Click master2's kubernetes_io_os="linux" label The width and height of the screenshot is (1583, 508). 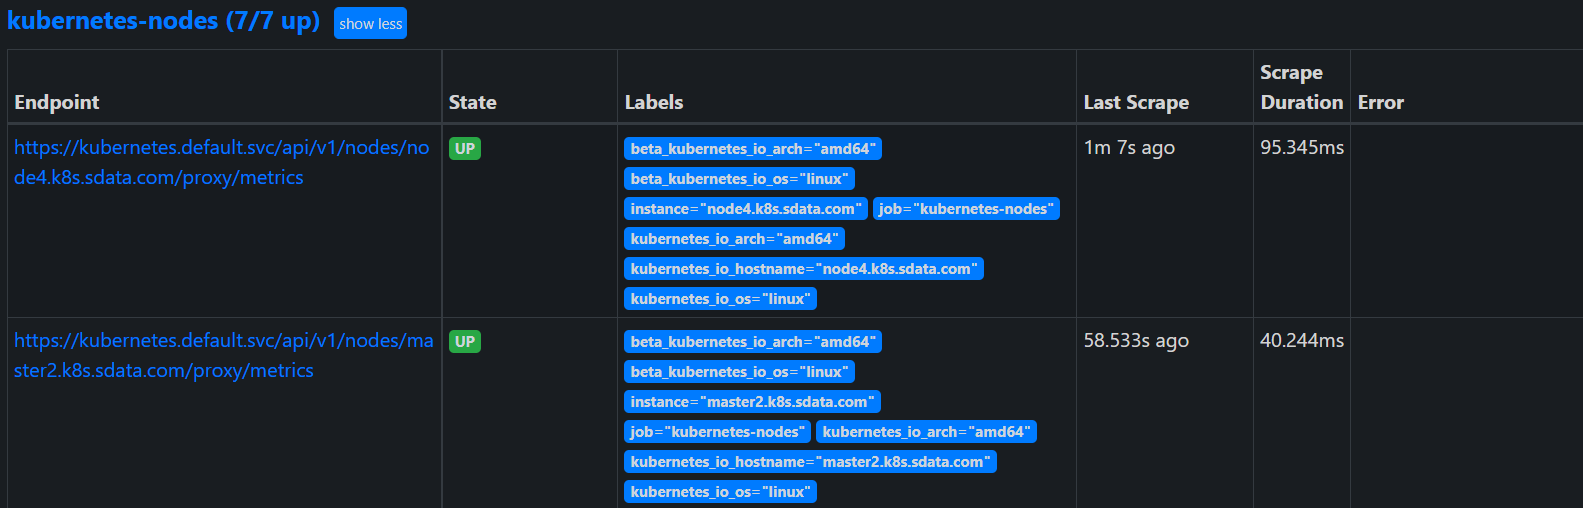coord(720,492)
